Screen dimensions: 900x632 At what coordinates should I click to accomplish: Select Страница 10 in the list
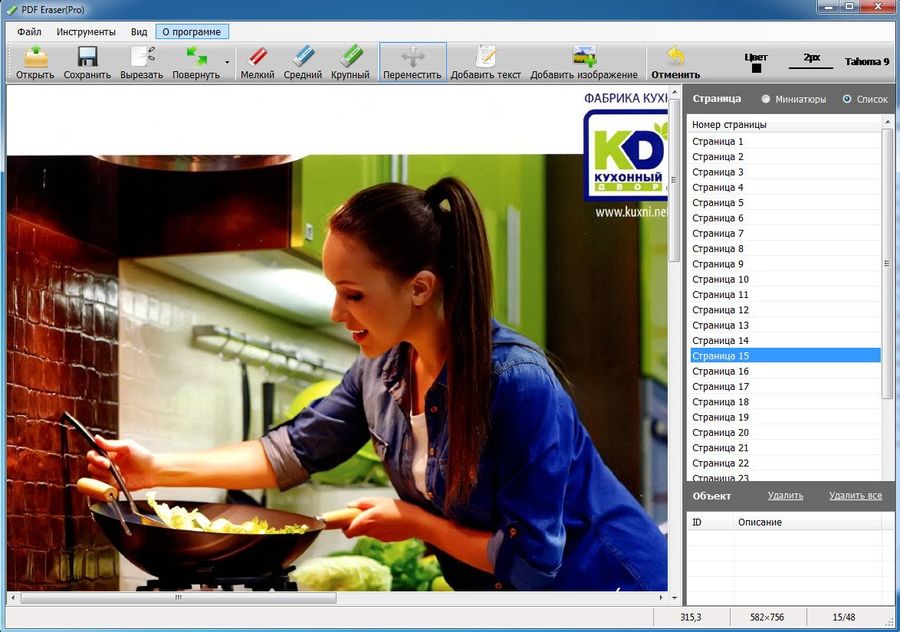(x=784, y=279)
